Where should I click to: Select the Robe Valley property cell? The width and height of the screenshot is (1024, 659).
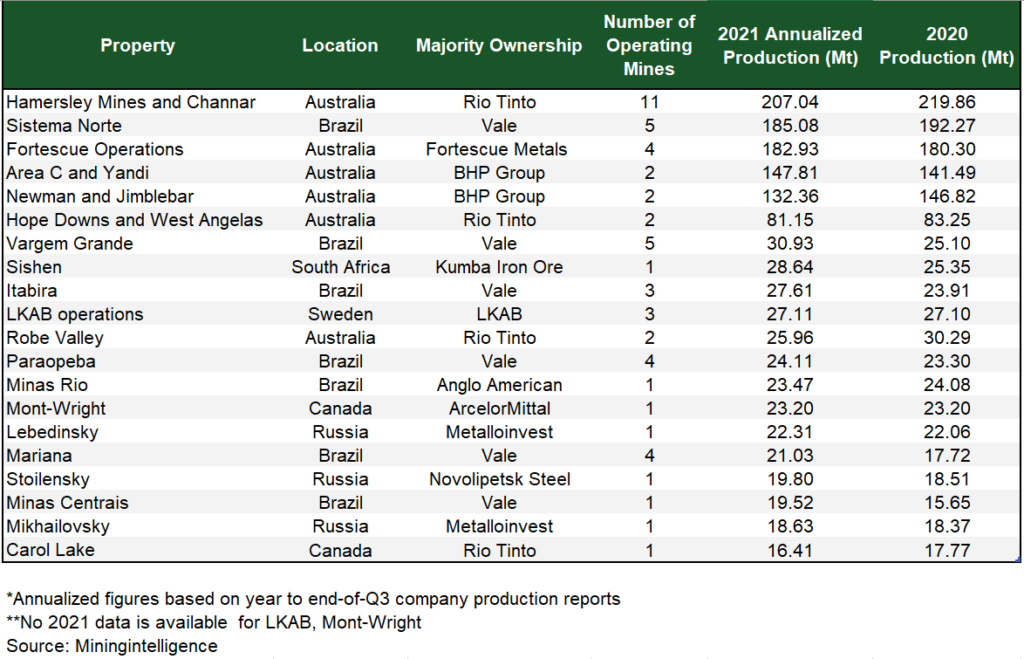pyautogui.click(x=55, y=338)
